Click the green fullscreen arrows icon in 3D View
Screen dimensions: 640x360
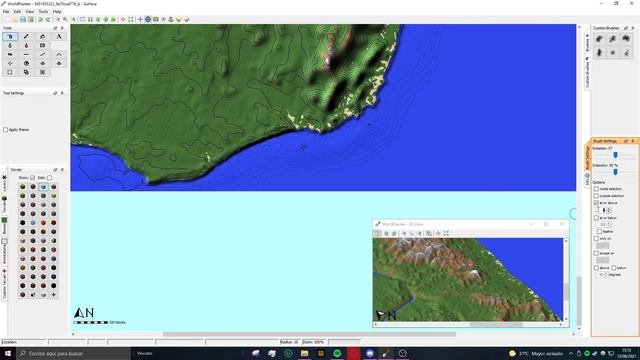[446, 233]
